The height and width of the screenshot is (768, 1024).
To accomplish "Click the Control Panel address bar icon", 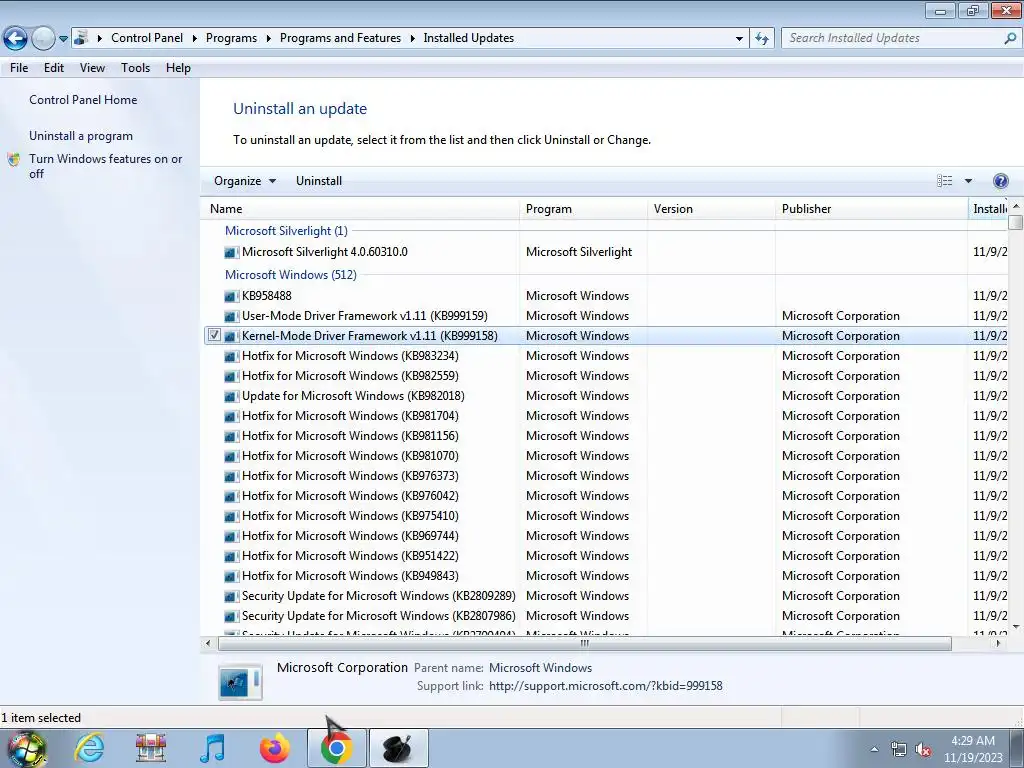I will click(81, 38).
